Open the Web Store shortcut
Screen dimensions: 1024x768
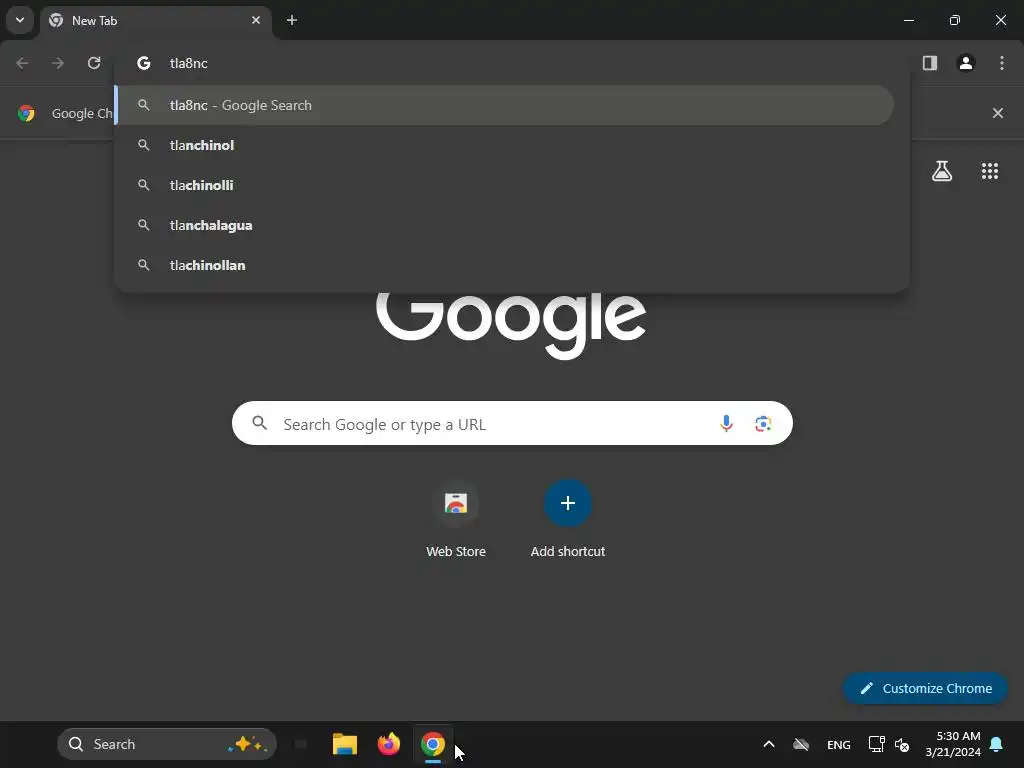pyautogui.click(x=456, y=519)
